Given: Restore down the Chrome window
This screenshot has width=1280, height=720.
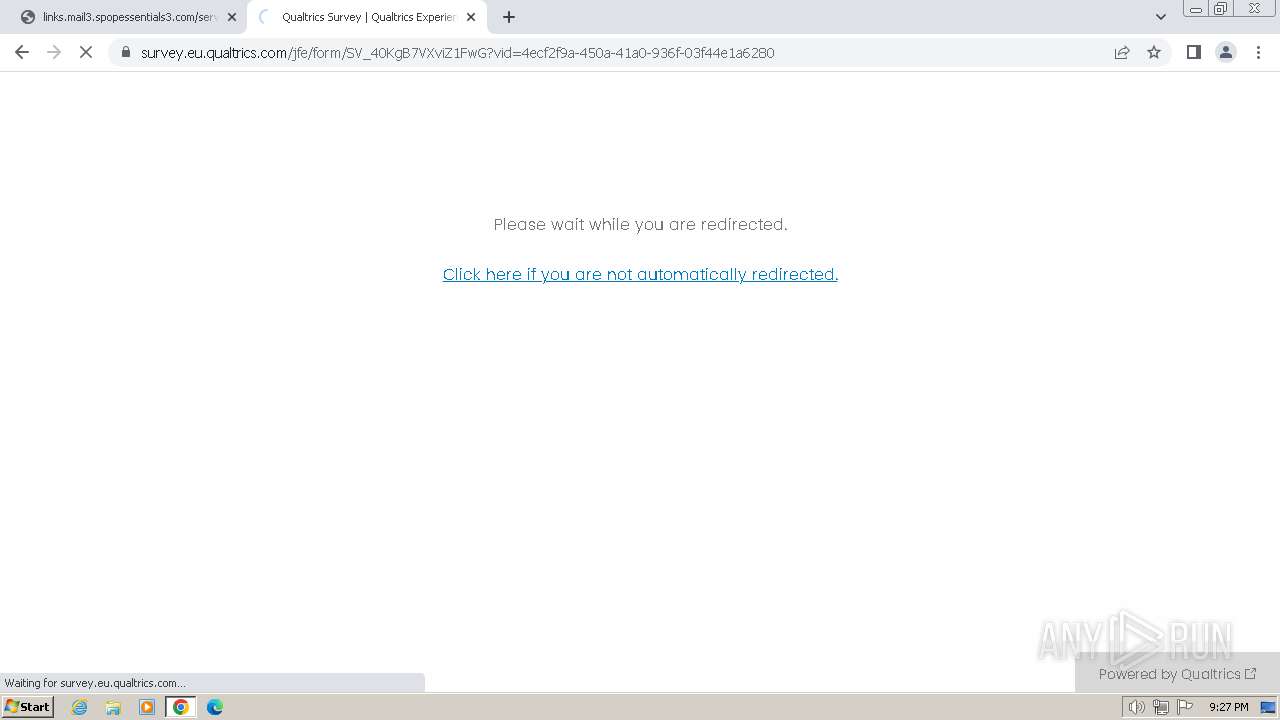Looking at the screenshot, I should [1220, 9].
